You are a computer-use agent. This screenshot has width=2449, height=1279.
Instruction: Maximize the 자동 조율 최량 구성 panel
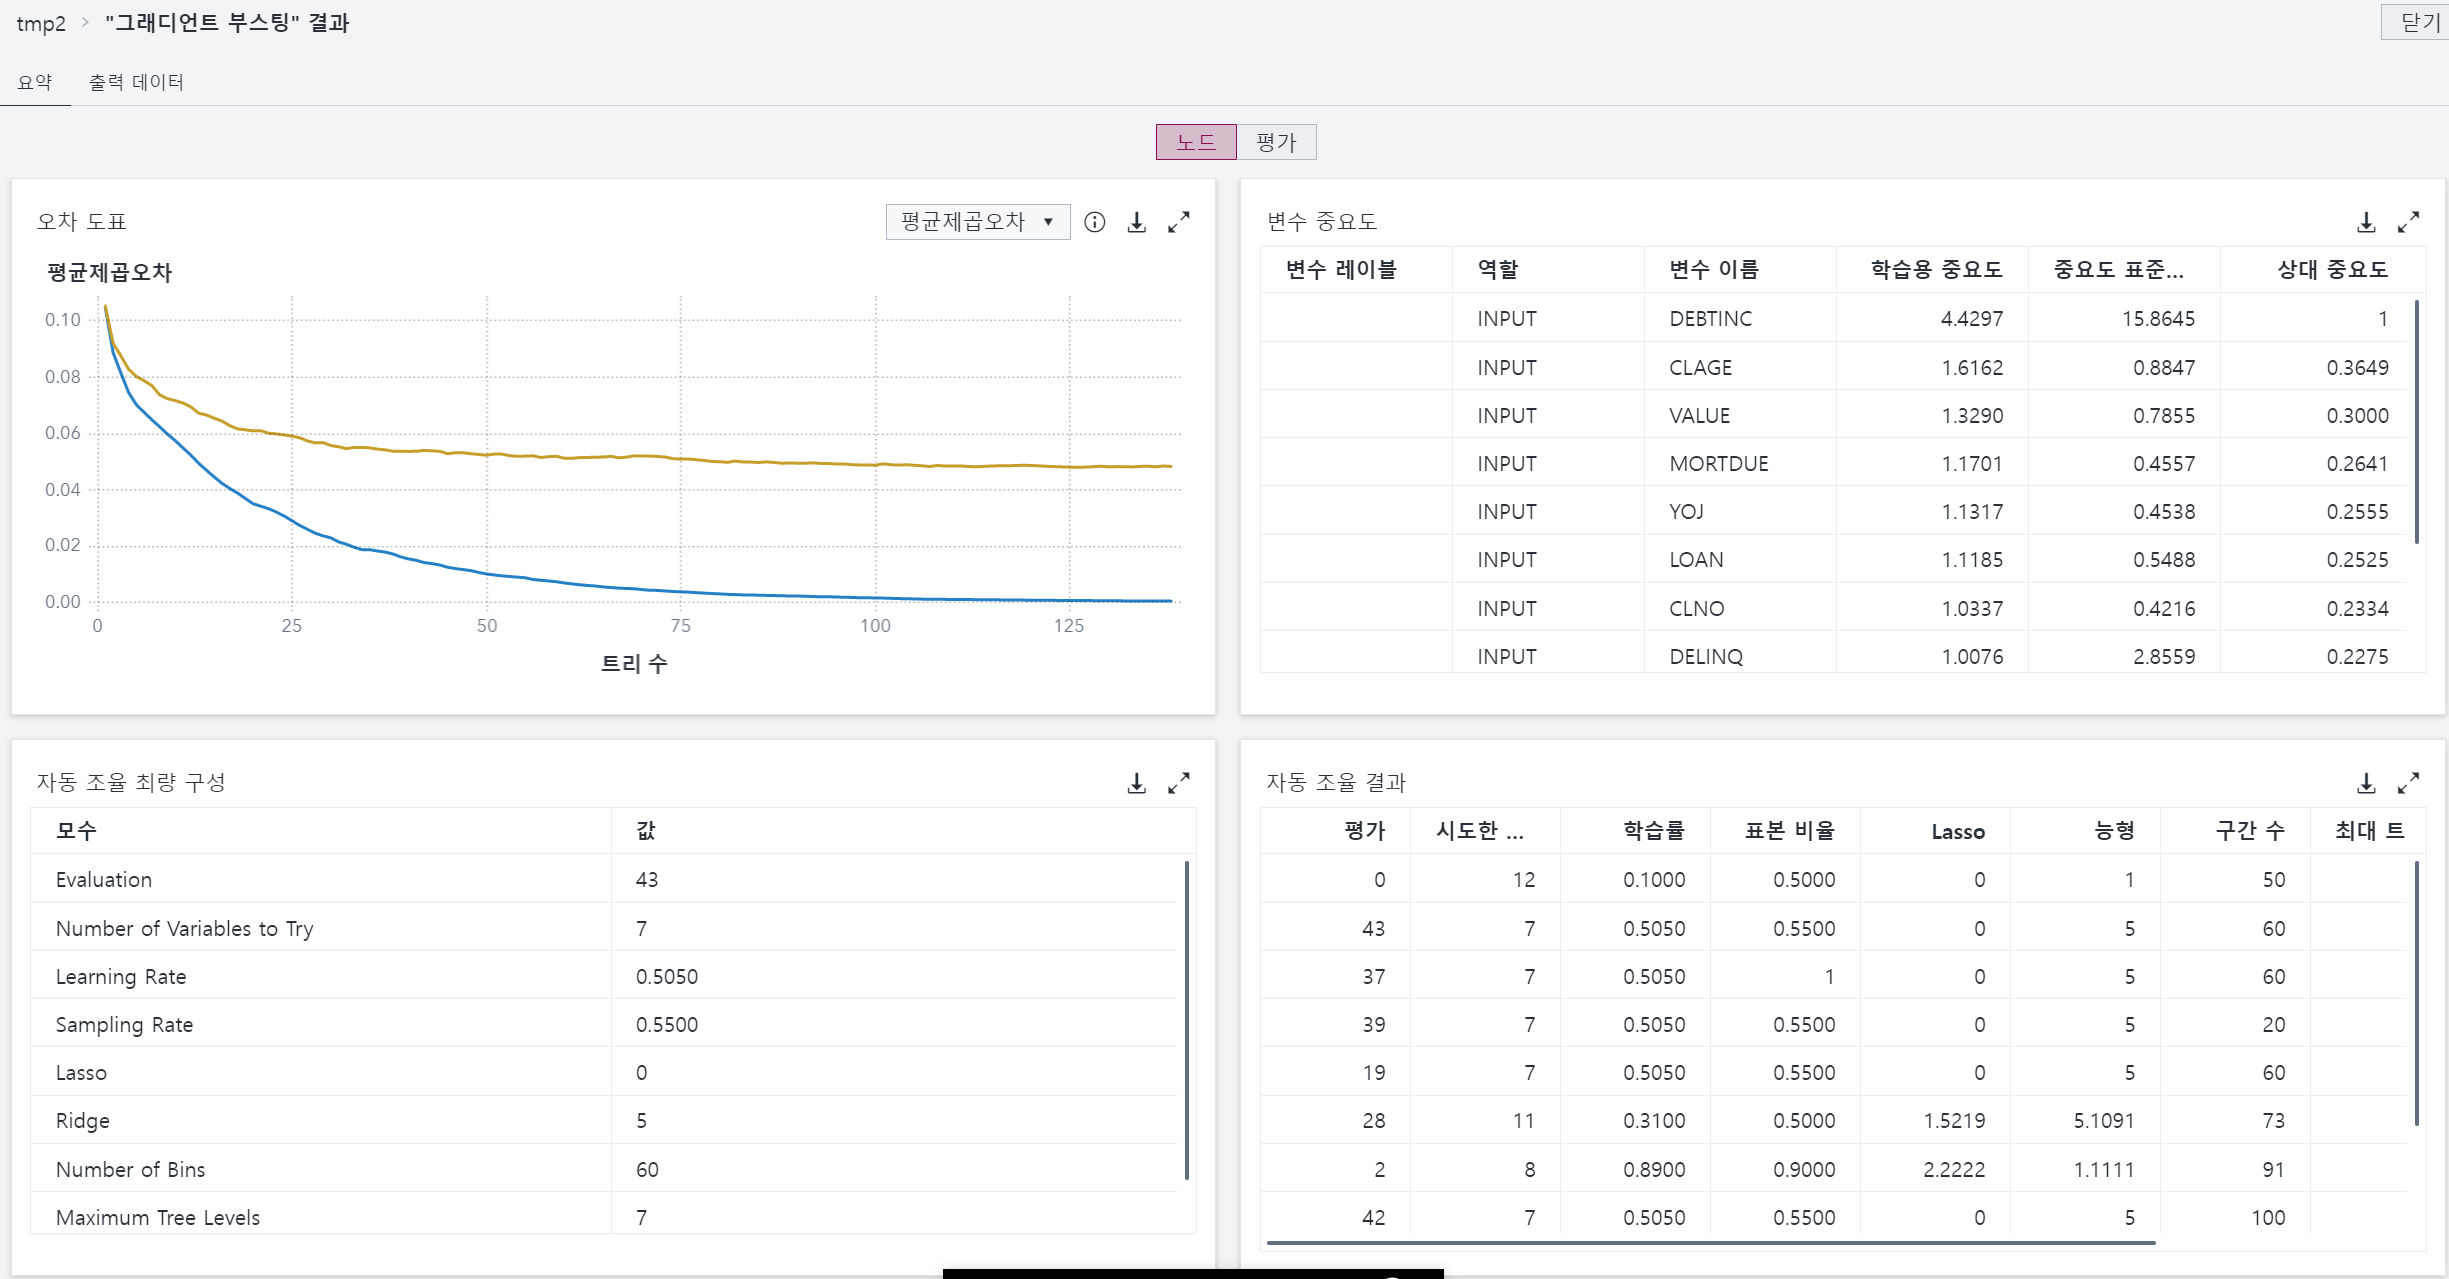pyautogui.click(x=1179, y=783)
